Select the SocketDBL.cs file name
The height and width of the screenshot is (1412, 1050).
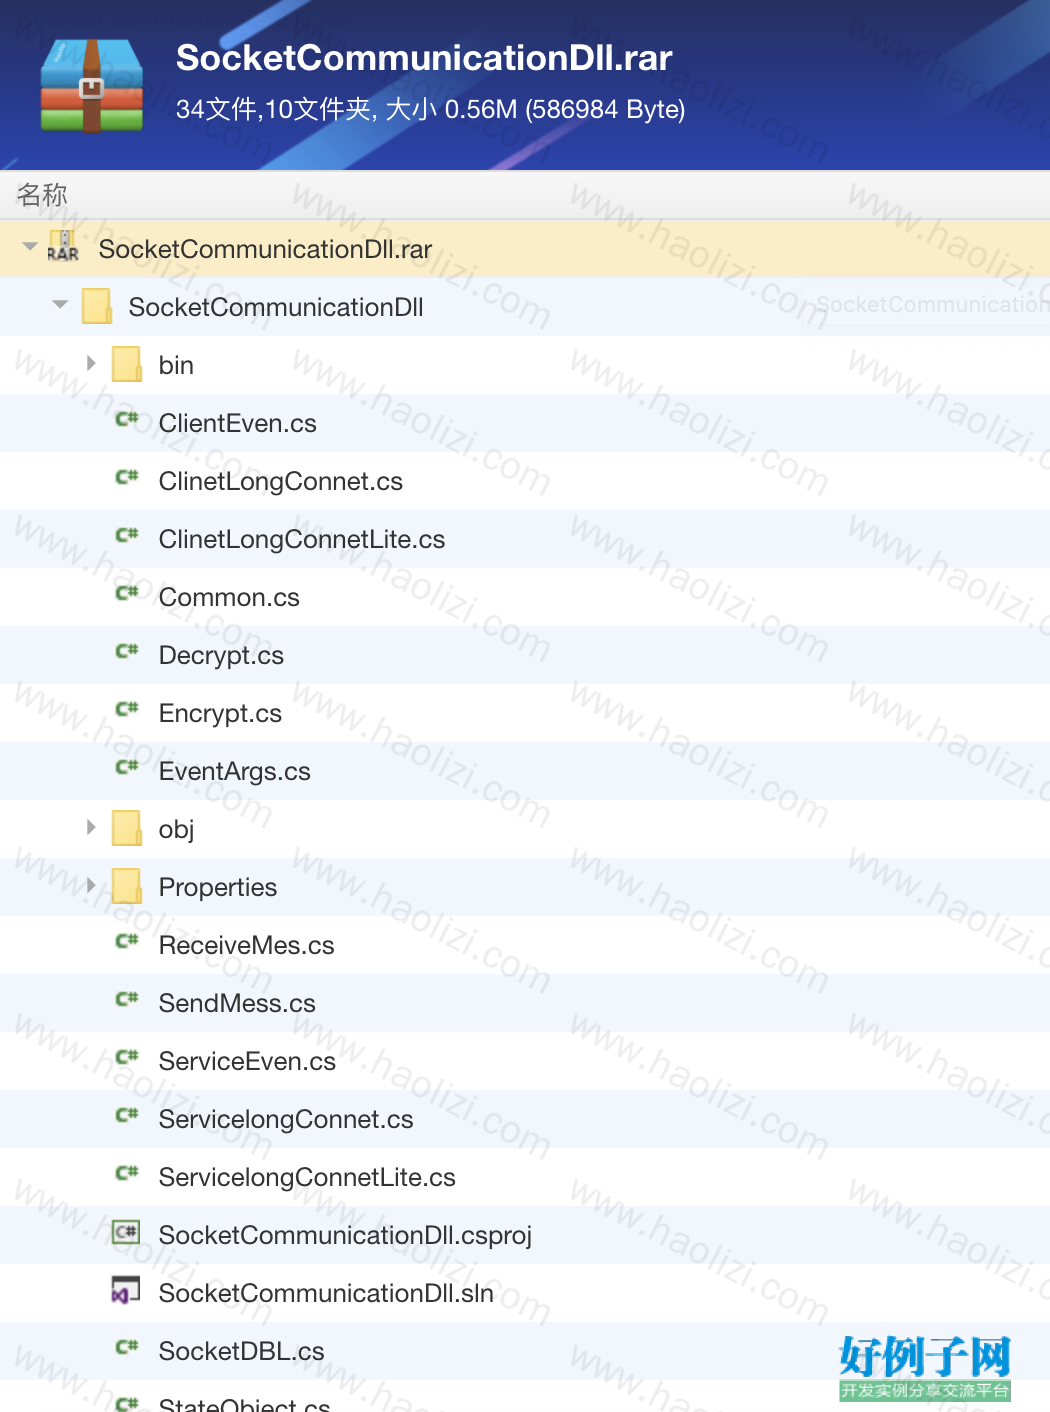click(x=241, y=1351)
